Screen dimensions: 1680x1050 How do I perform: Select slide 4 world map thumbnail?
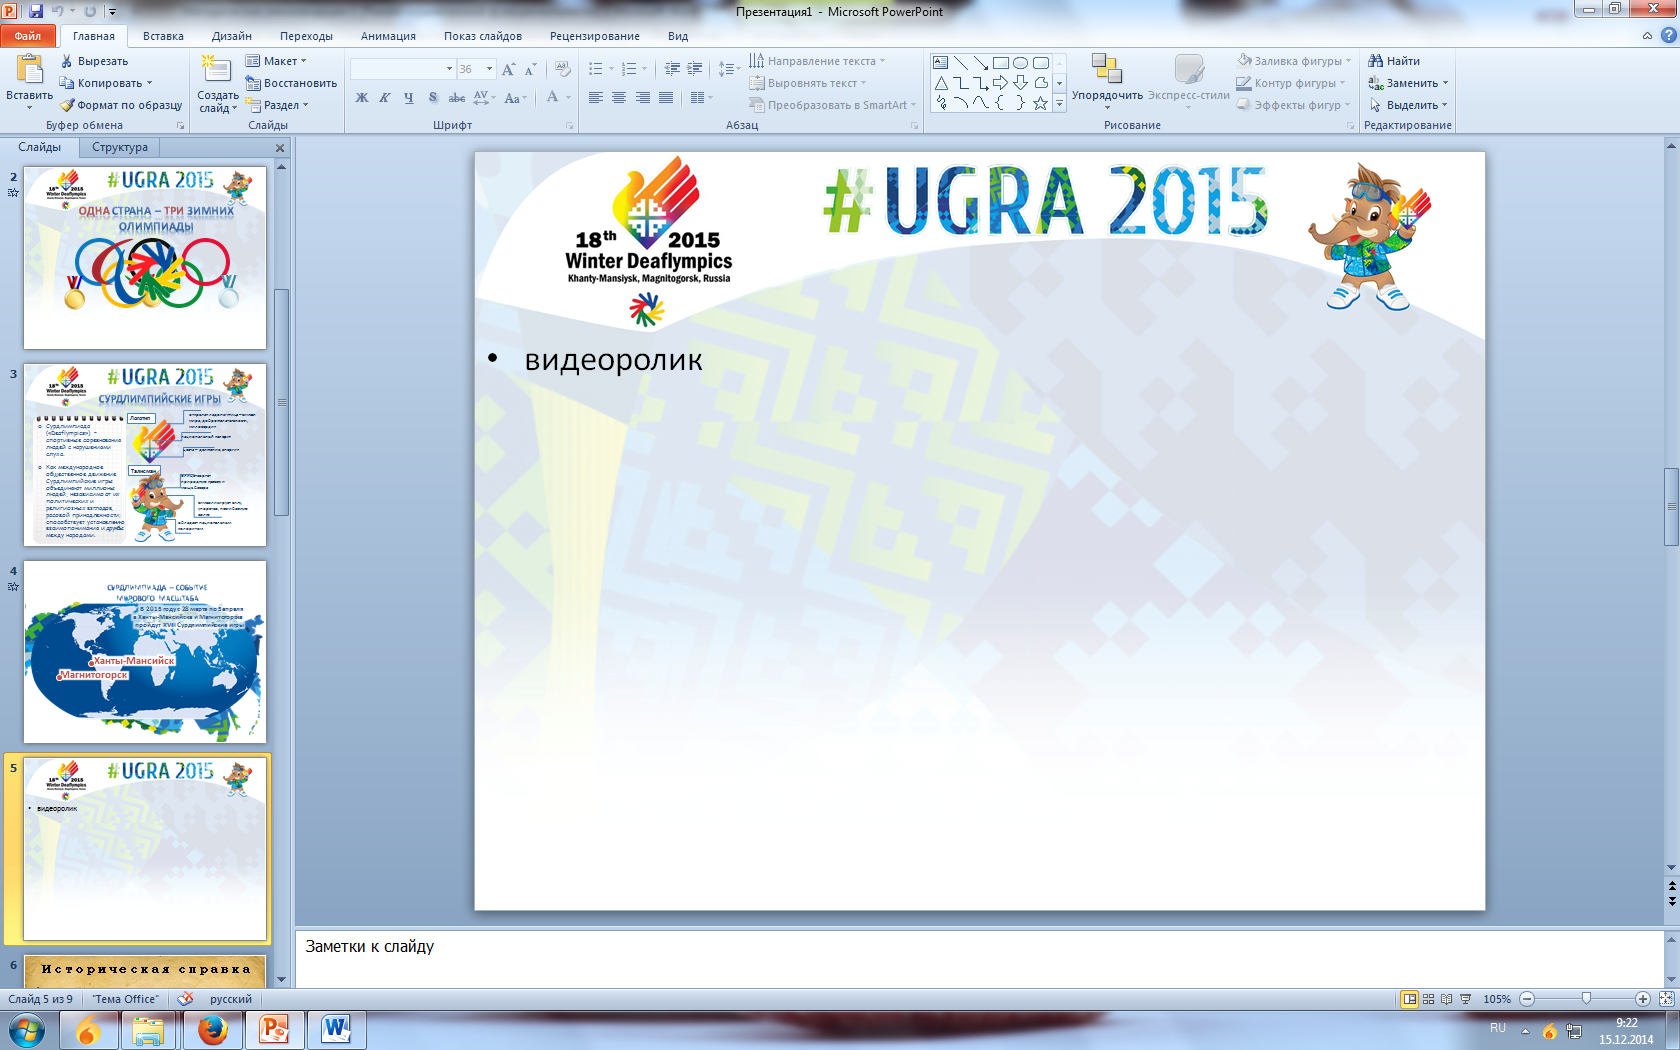[145, 651]
